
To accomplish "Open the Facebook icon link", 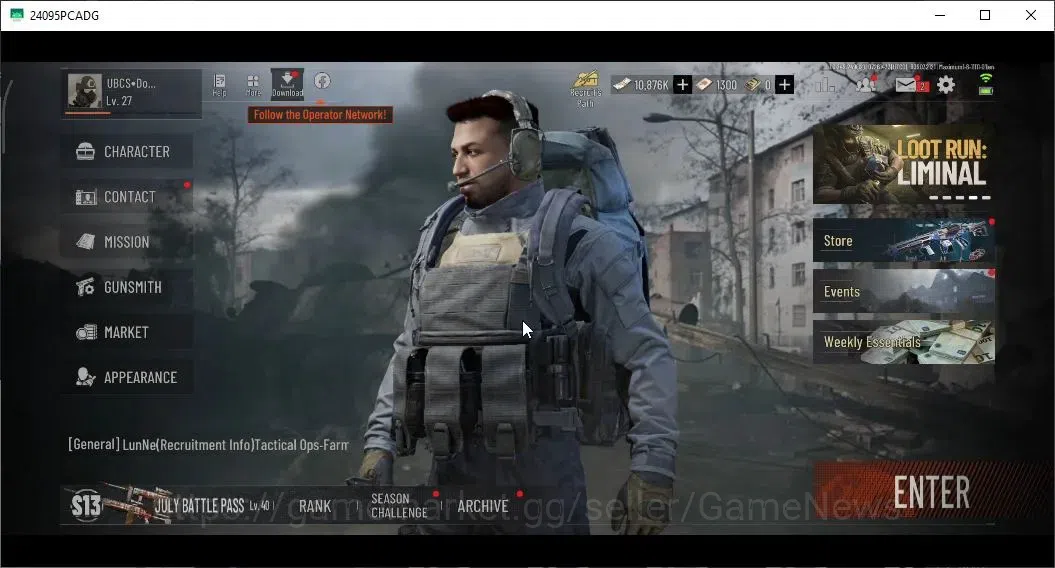I will click(x=322, y=81).
